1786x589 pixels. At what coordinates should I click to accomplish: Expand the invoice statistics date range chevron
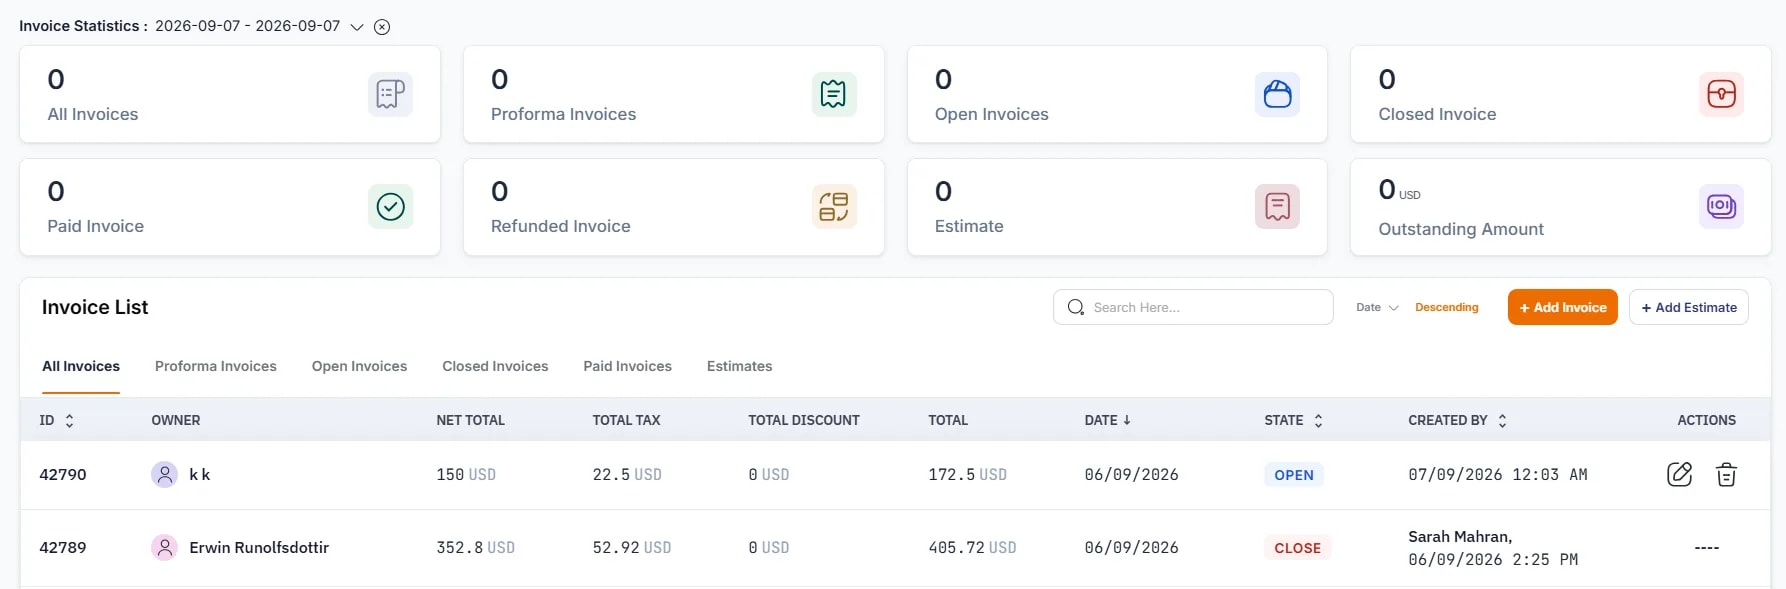(357, 27)
